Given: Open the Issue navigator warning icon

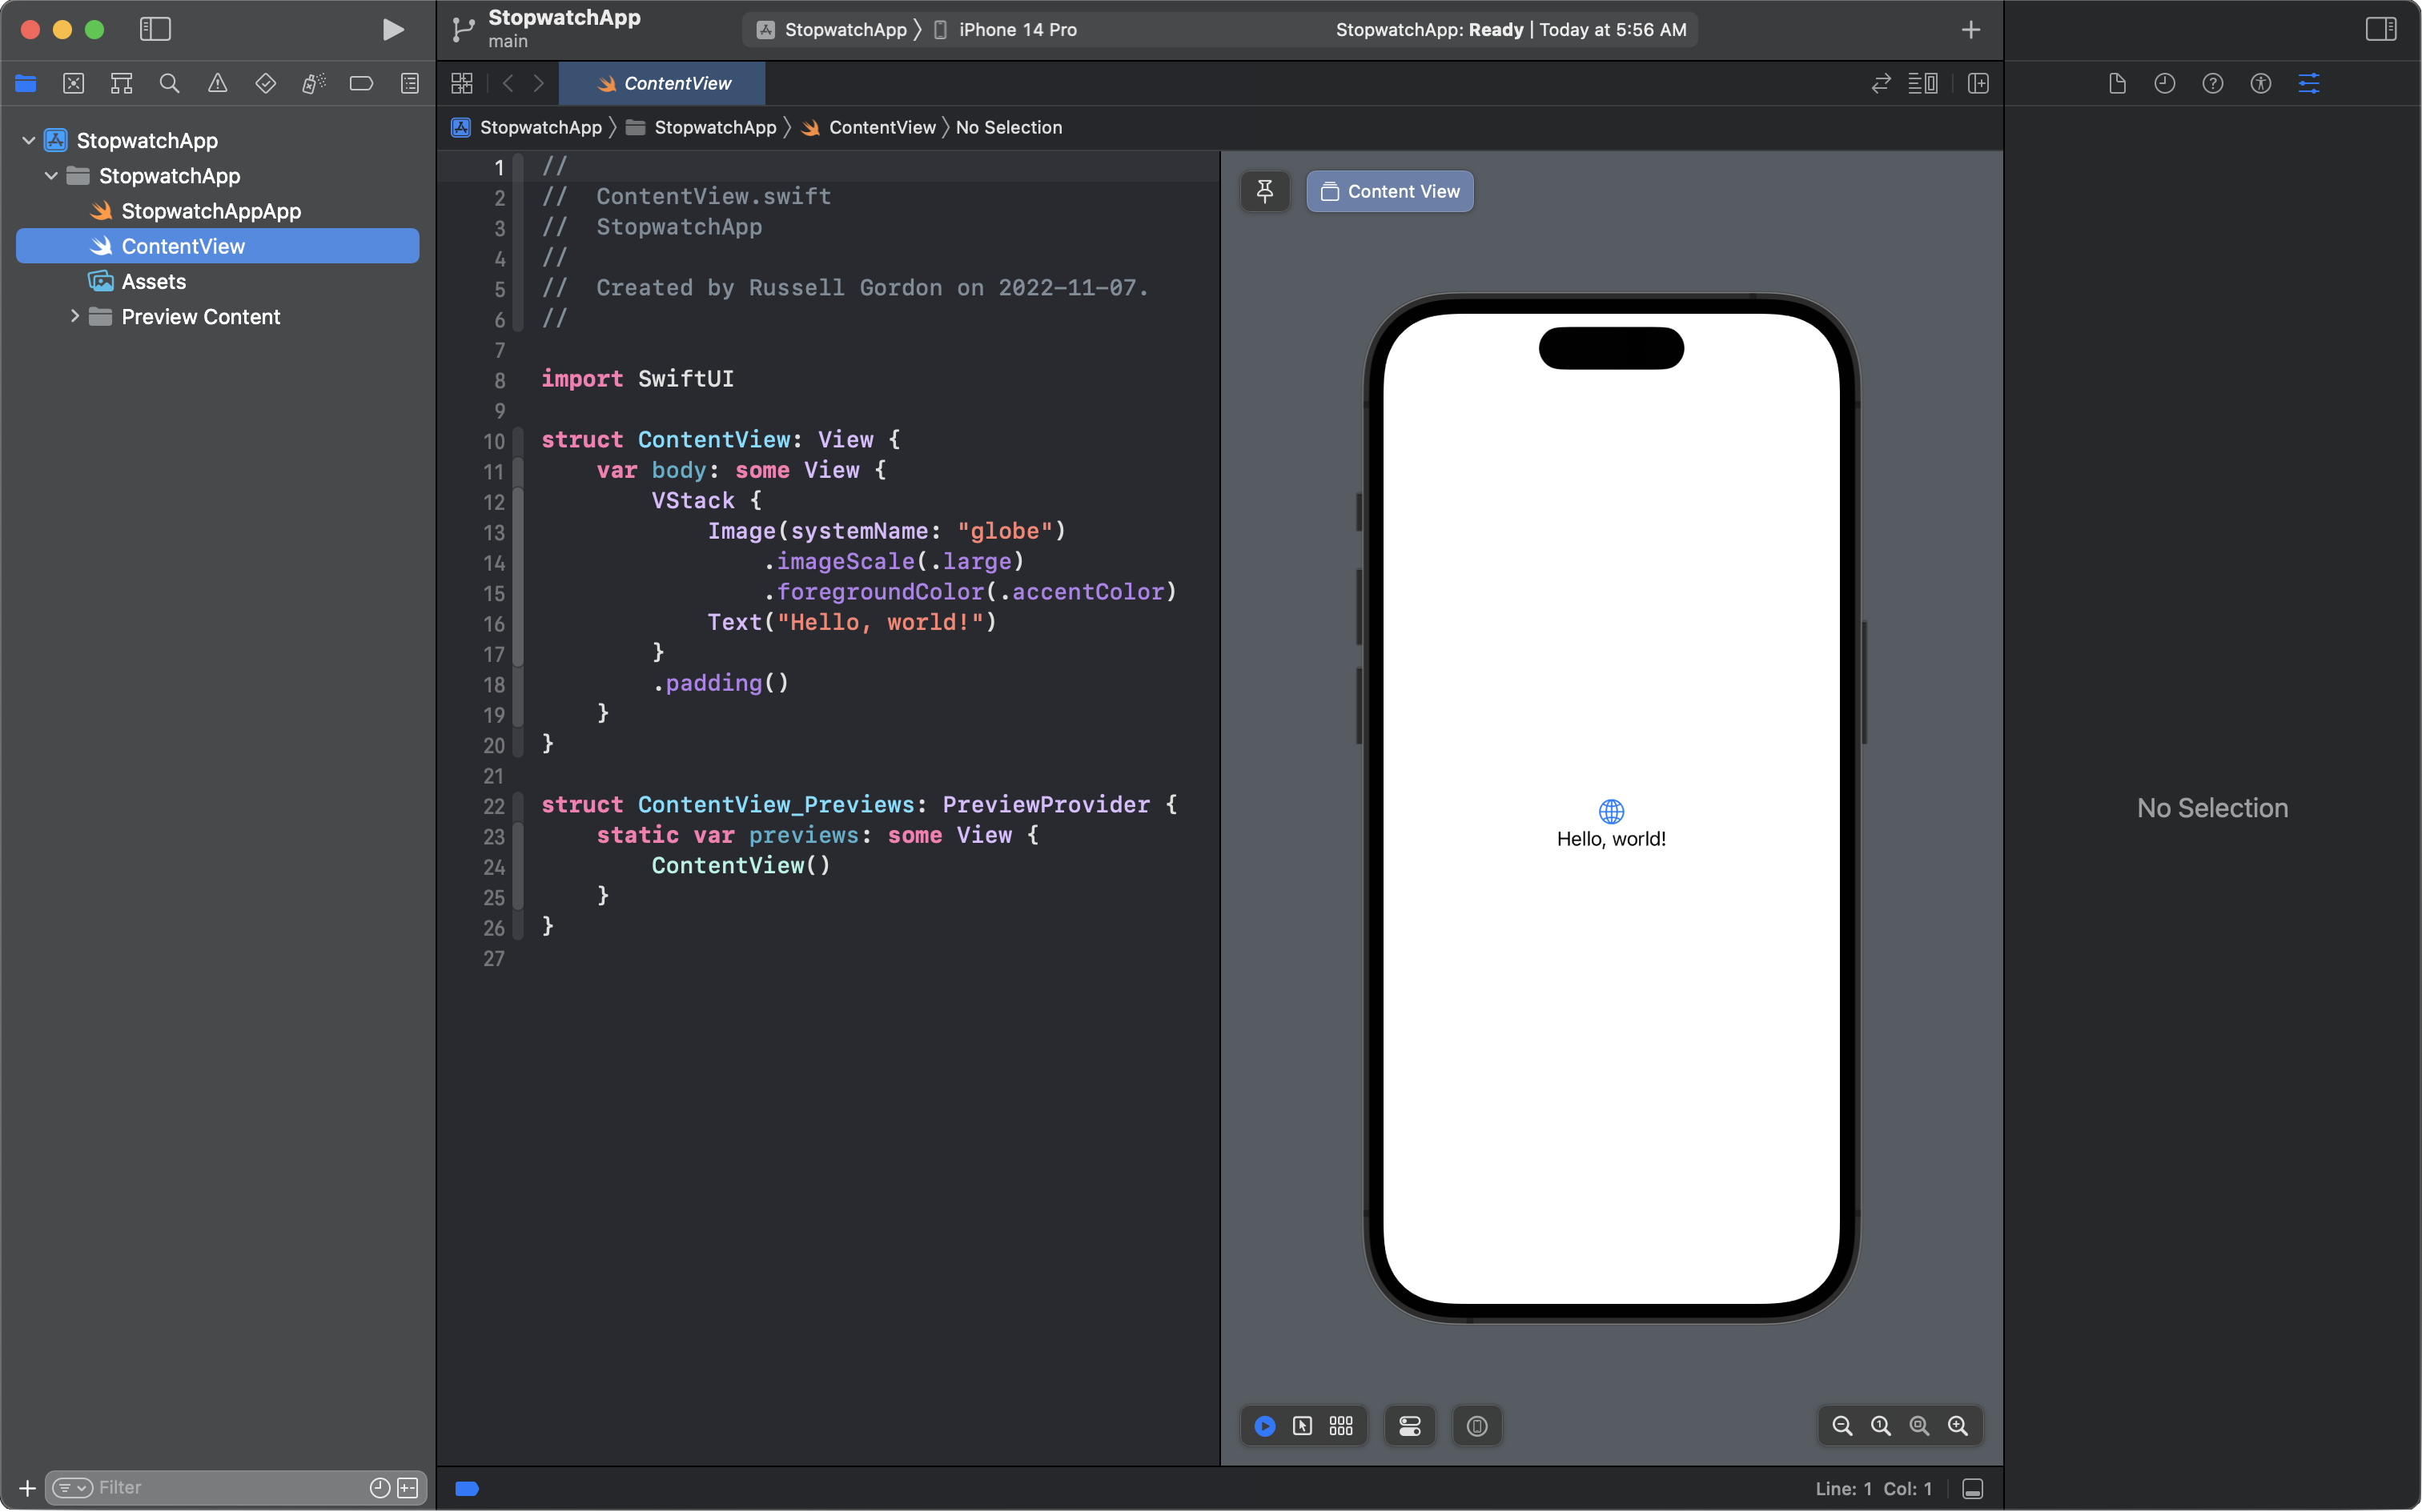Looking at the screenshot, I should point(217,84).
